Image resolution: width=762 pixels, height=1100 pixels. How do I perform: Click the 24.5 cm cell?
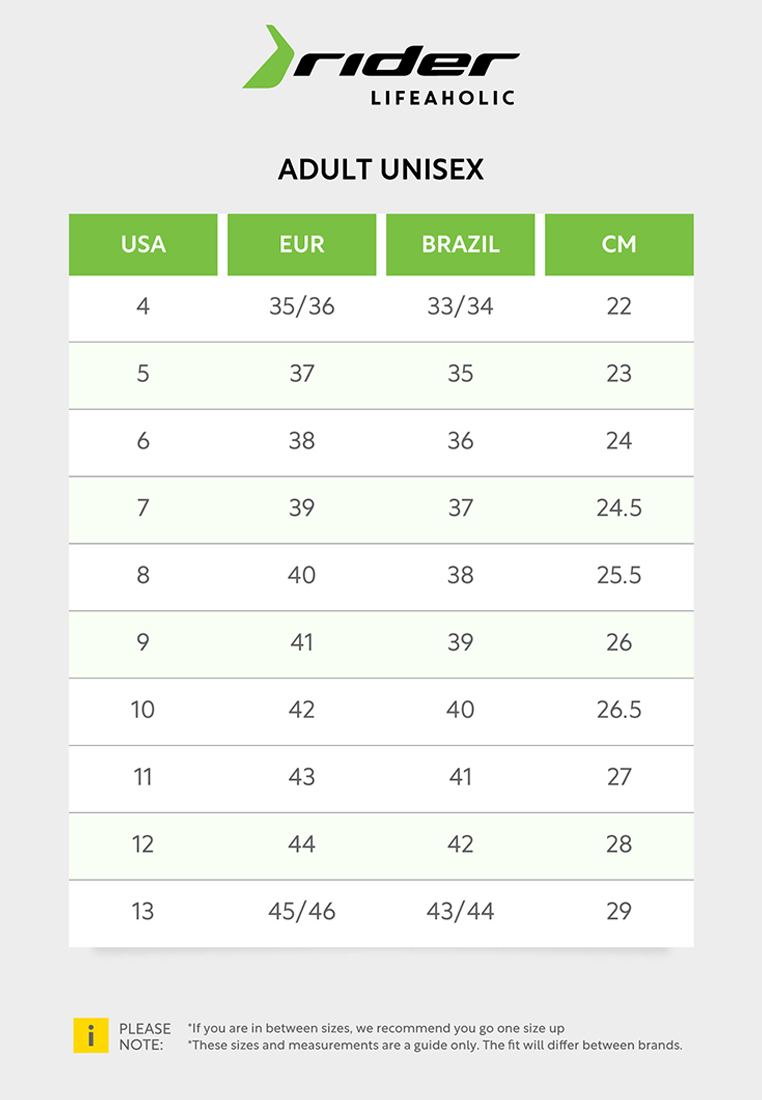point(619,508)
